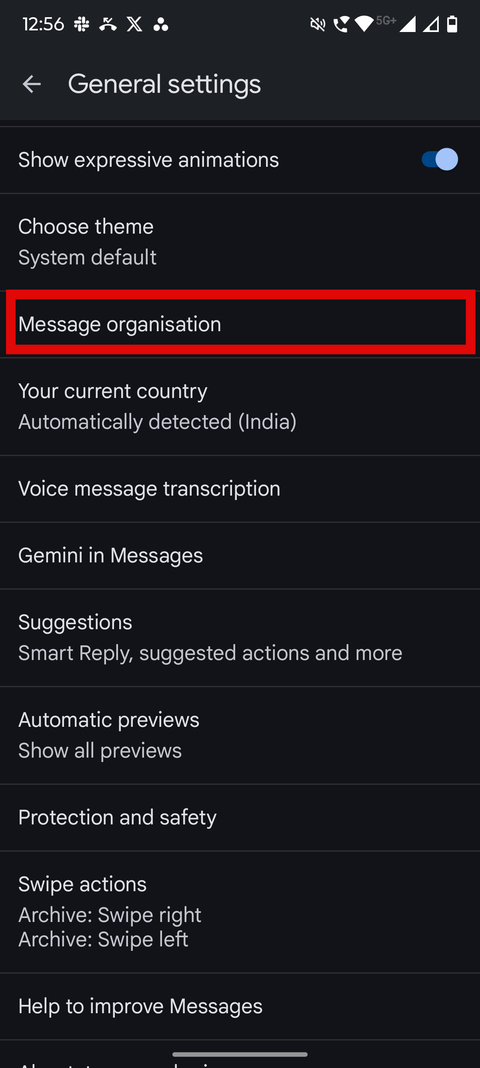Tap the missed call notification icon
Viewport: 480px width, 1068px height.
[108, 25]
